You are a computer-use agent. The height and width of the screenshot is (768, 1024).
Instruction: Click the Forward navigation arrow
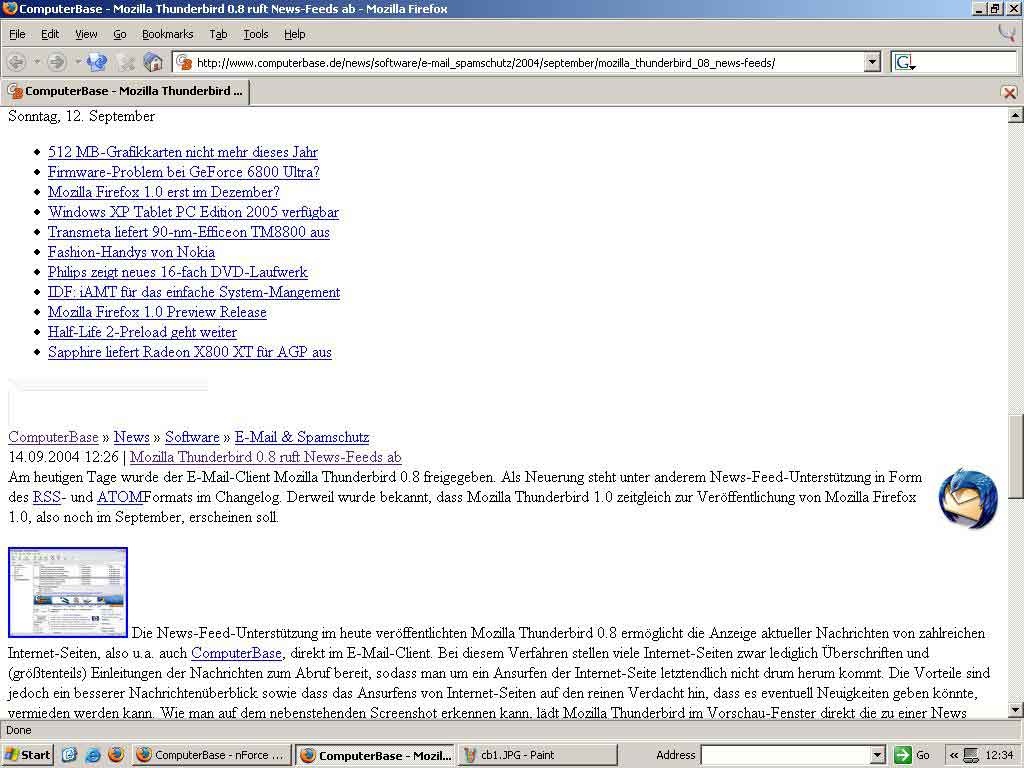(x=57, y=63)
